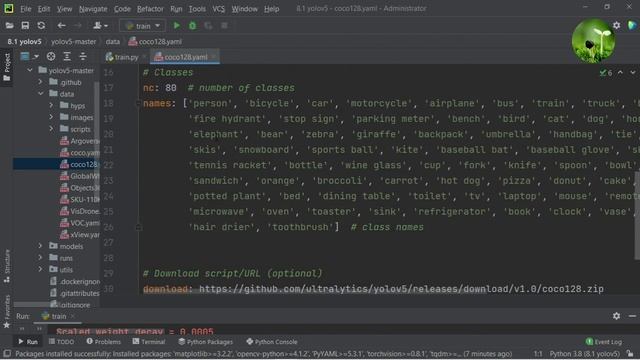Open the Navigate menu

point(93,9)
